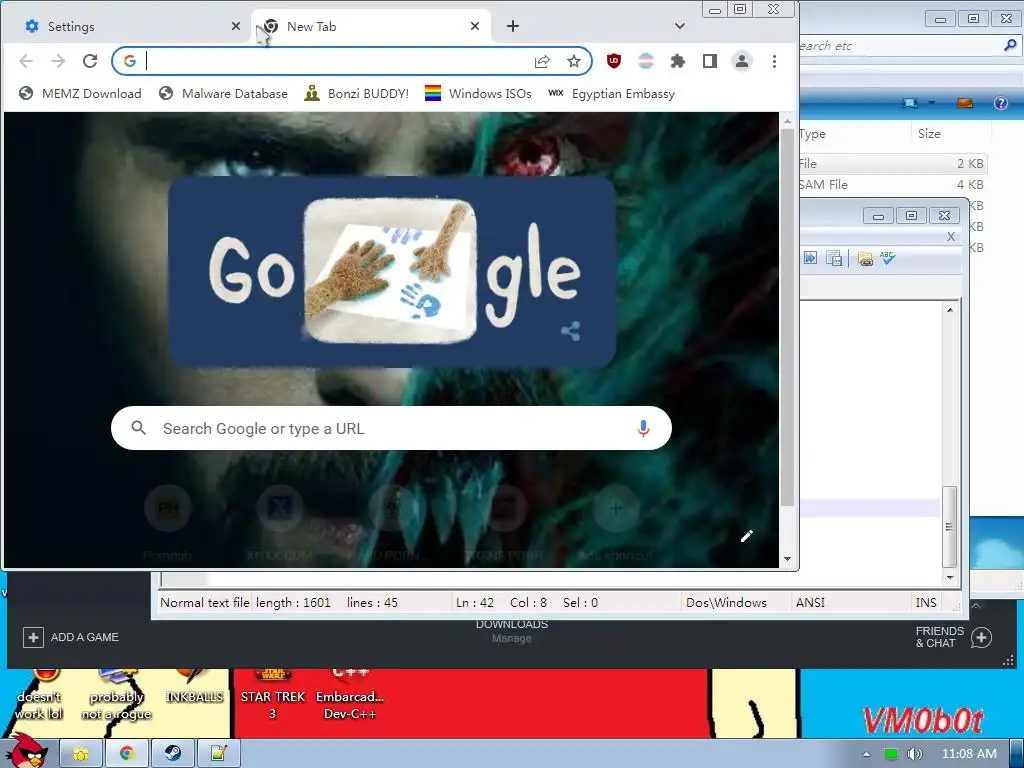This screenshot has width=1024, height=768.
Task: Click the volume speaker tray icon
Action: point(914,754)
